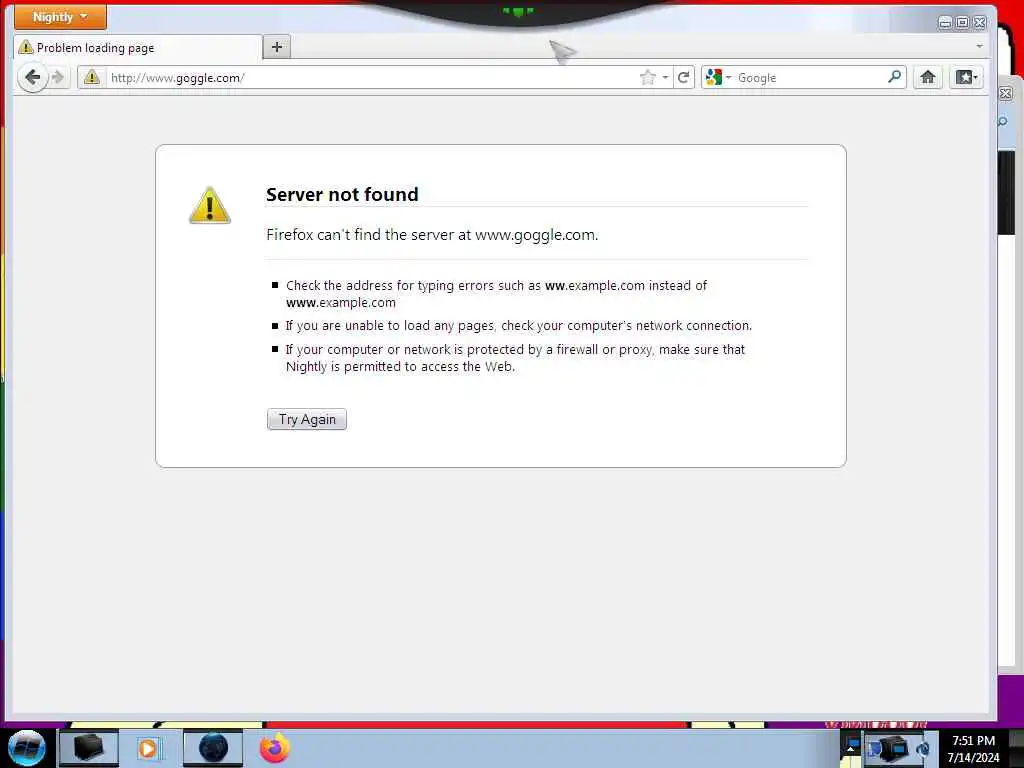Open the Bookmarks menu button

[x=966, y=77]
